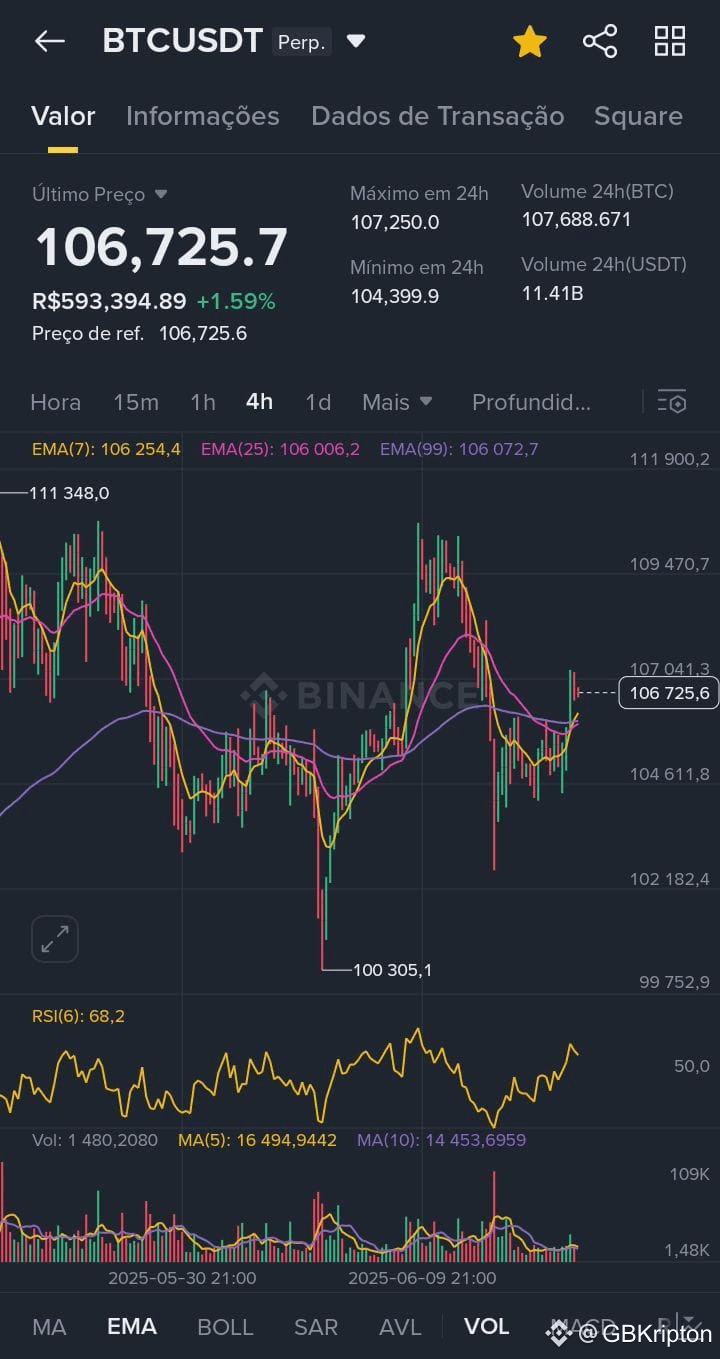Expand the BTCUSDT pair selector arrow

pos(356,41)
